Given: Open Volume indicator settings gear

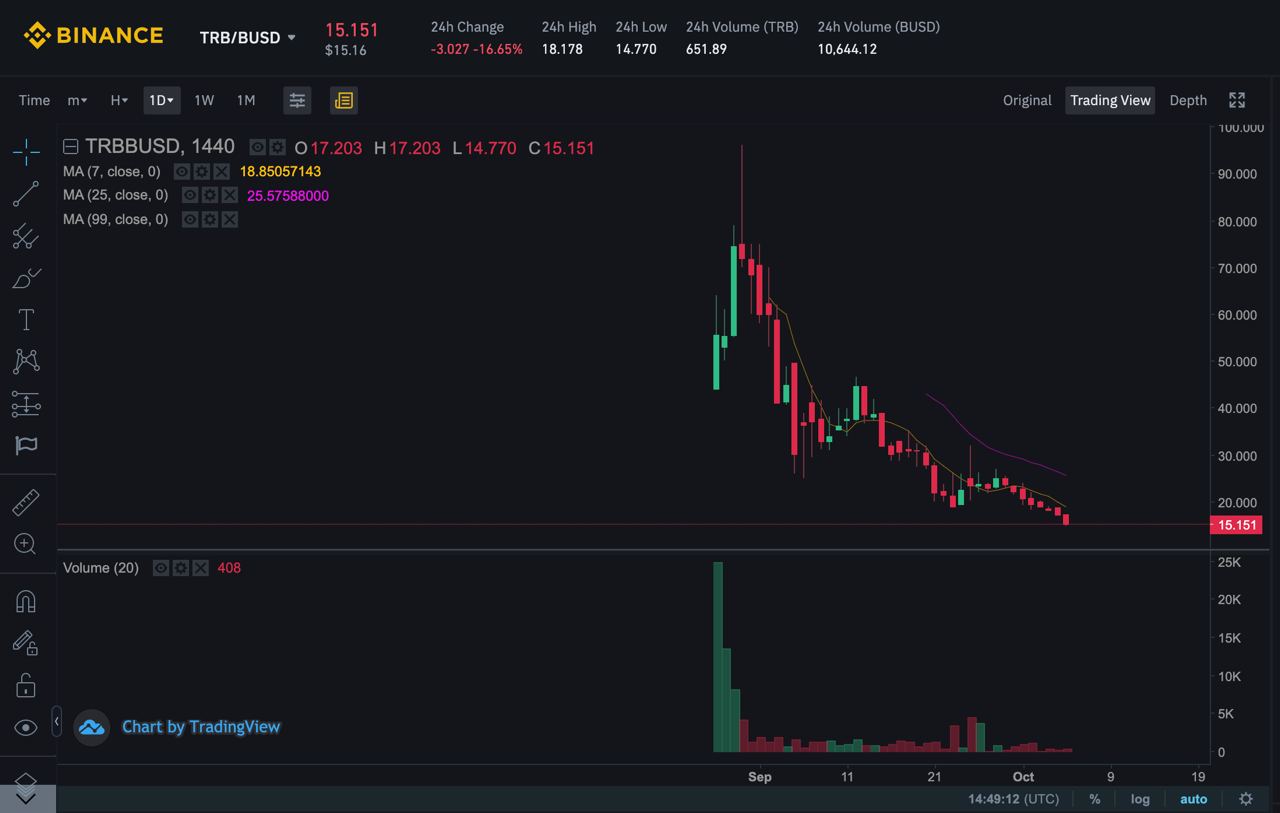Looking at the screenshot, I should click(181, 568).
